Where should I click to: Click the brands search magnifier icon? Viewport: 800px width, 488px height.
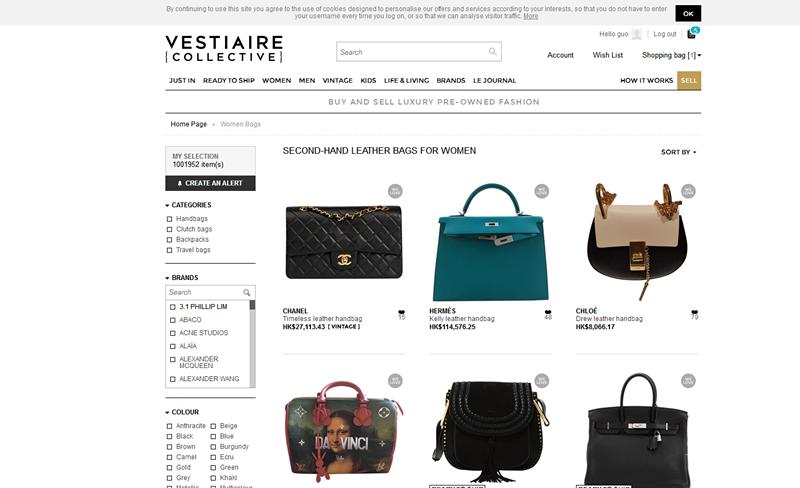point(246,292)
